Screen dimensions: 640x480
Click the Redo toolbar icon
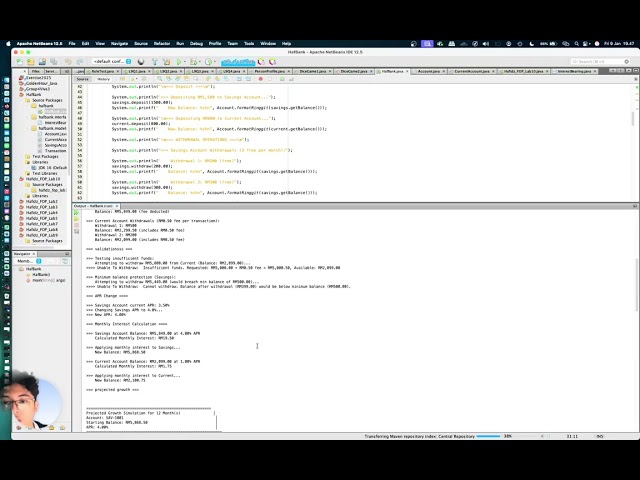pos(80,62)
